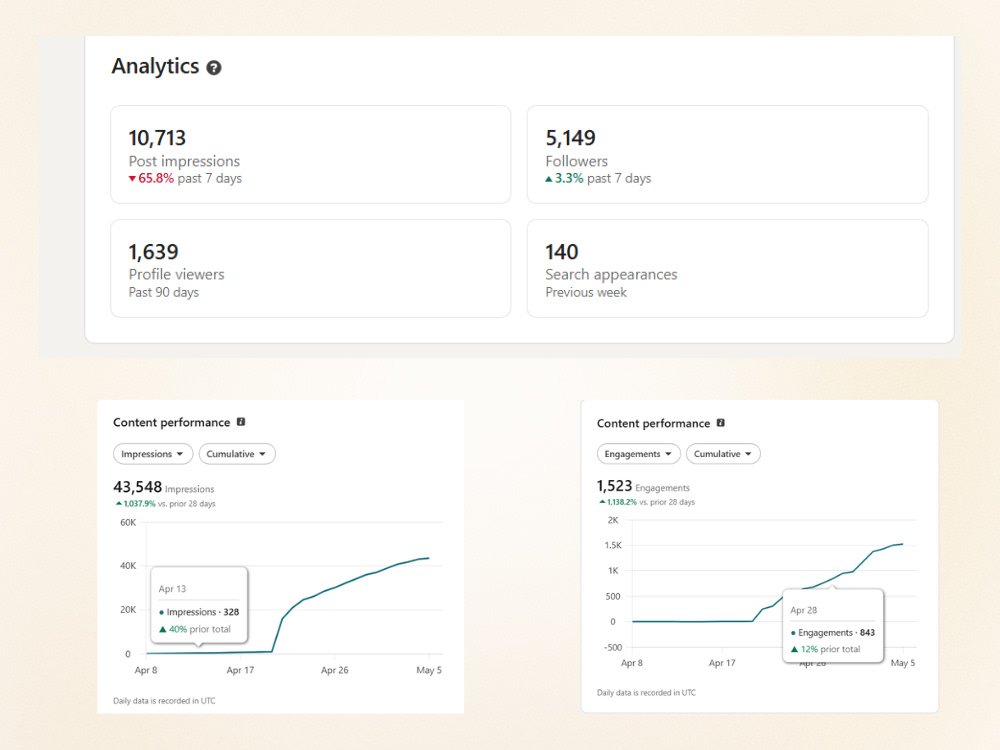Click green triangle beside 40% prior total
1000x750 pixels.
[x=163, y=629]
